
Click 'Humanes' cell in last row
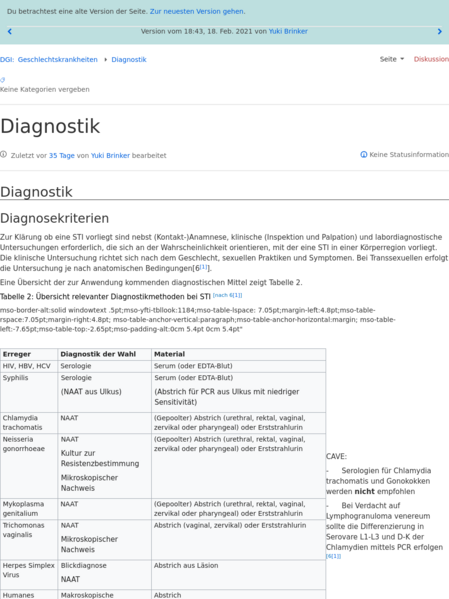coord(18,595)
